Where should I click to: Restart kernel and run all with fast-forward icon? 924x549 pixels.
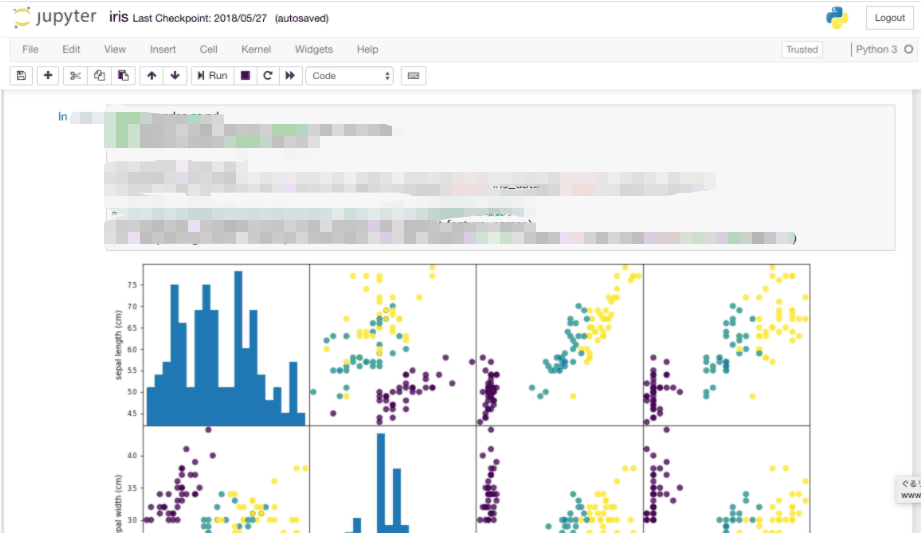(290, 76)
